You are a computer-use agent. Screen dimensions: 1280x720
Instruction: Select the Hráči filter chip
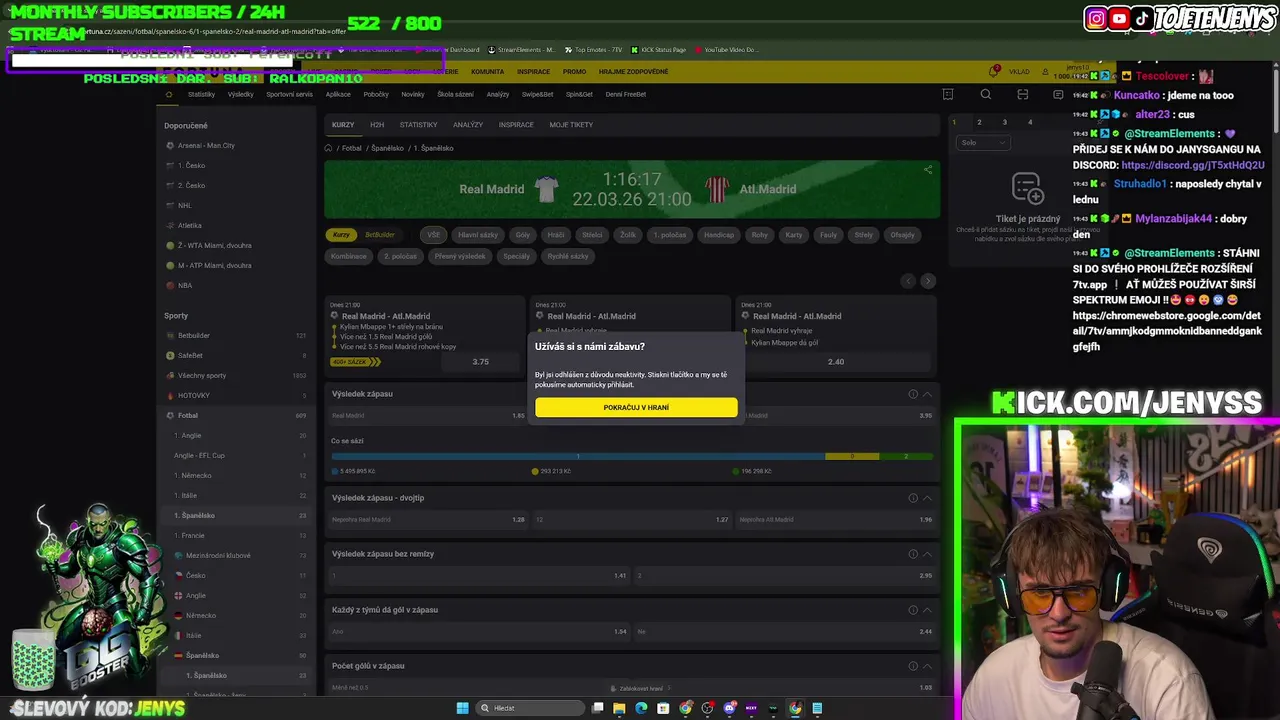pyautogui.click(x=556, y=235)
